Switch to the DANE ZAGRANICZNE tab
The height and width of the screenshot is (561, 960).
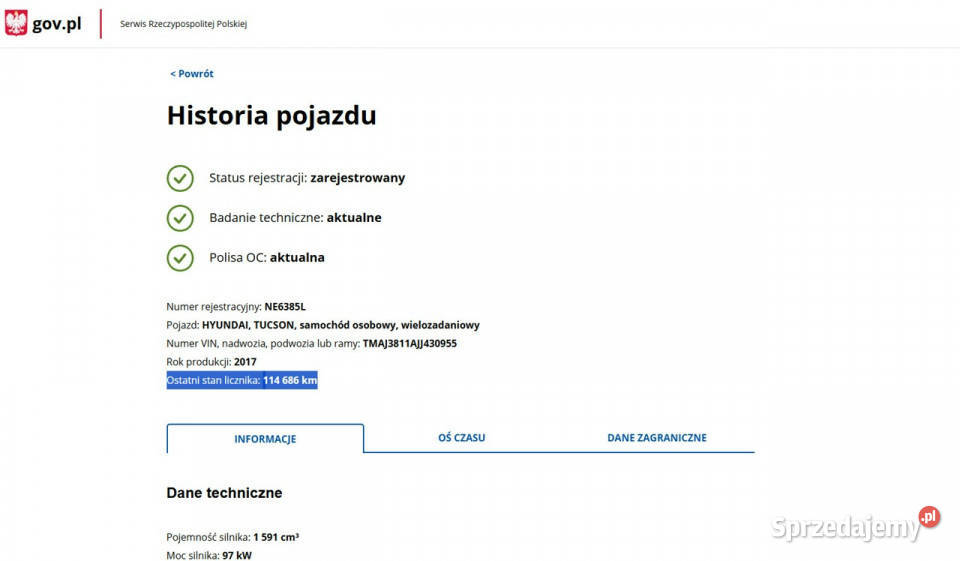click(x=657, y=437)
